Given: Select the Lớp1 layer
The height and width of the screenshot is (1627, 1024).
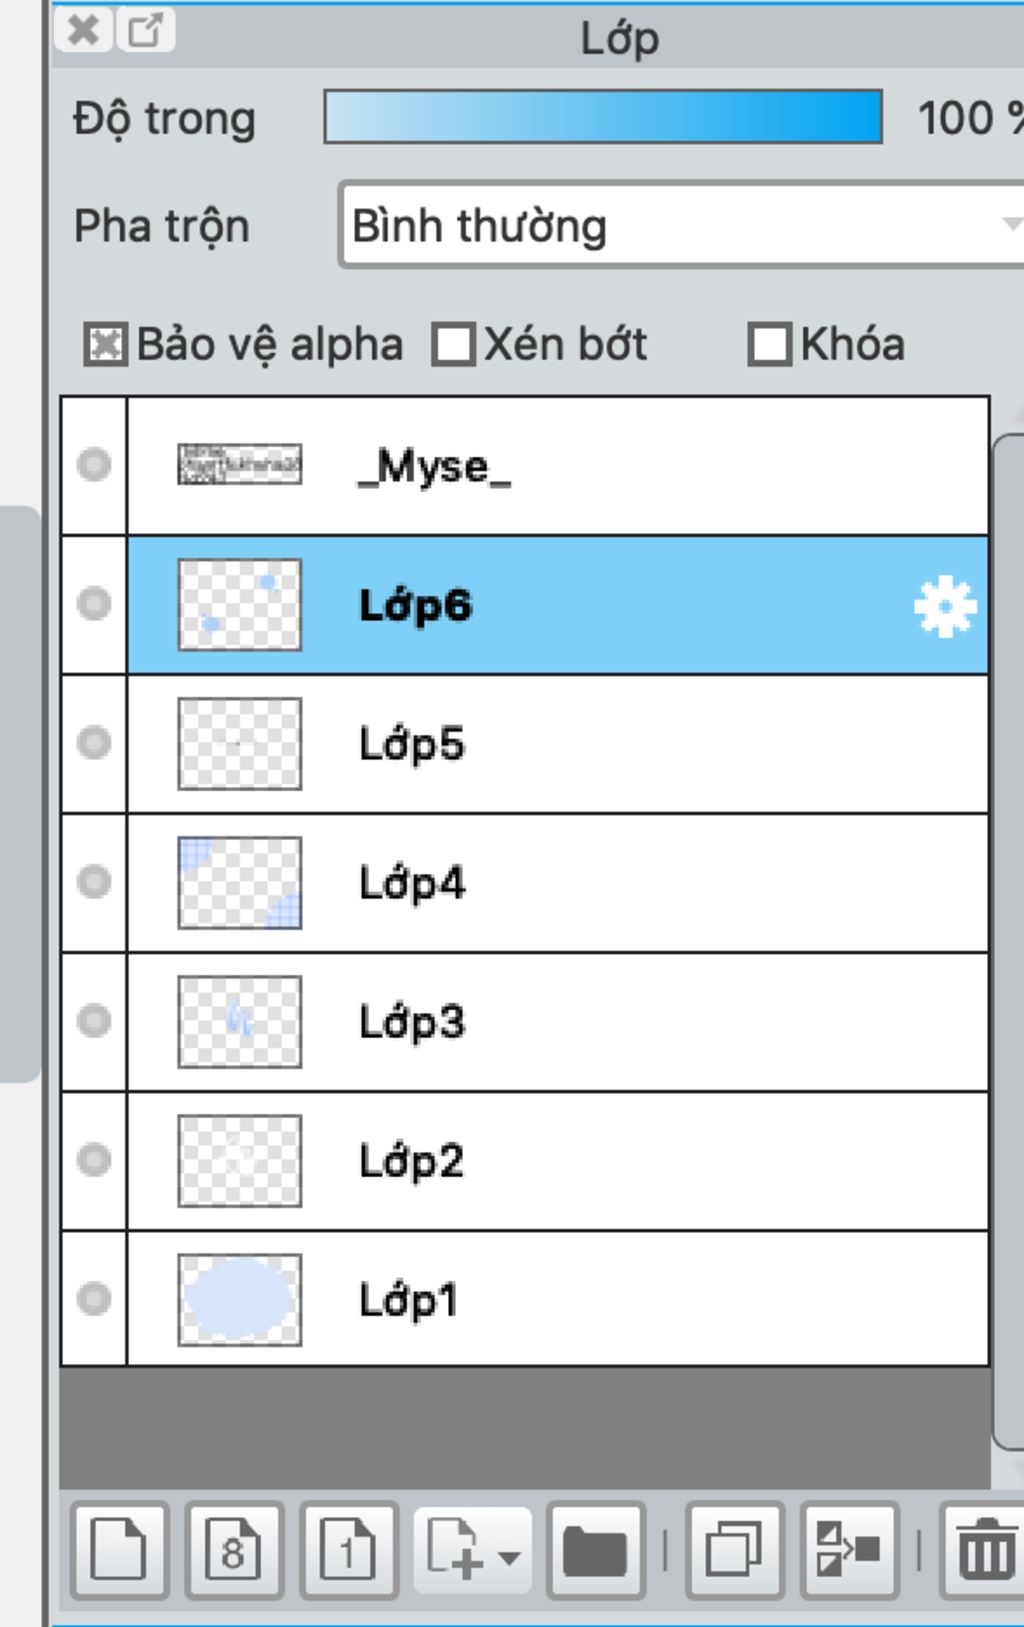Looking at the screenshot, I should [558, 1299].
